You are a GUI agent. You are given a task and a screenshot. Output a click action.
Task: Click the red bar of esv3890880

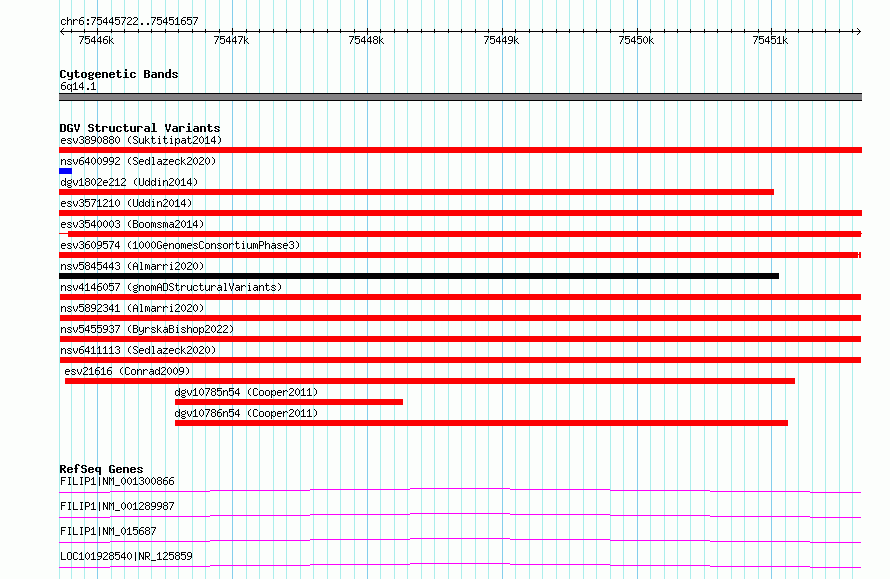click(460, 150)
